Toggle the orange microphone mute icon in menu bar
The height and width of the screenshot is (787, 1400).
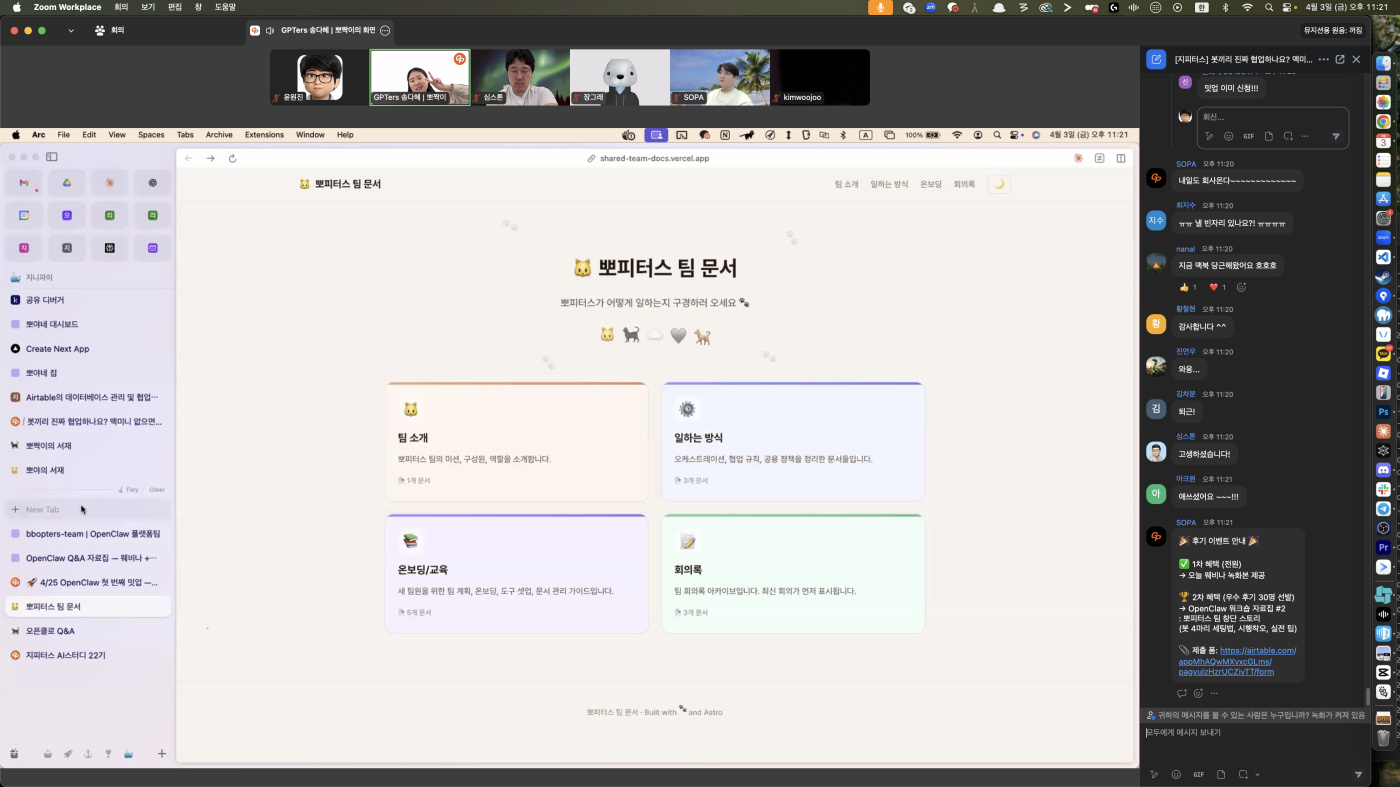881,7
